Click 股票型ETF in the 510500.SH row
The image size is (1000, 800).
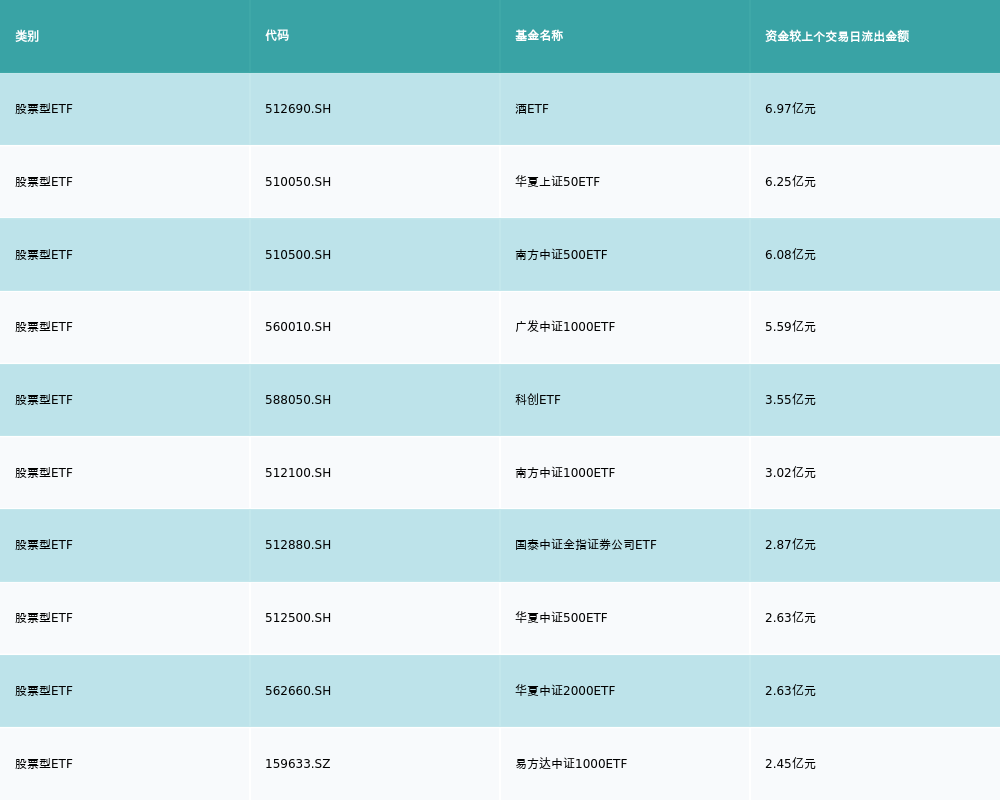44,255
